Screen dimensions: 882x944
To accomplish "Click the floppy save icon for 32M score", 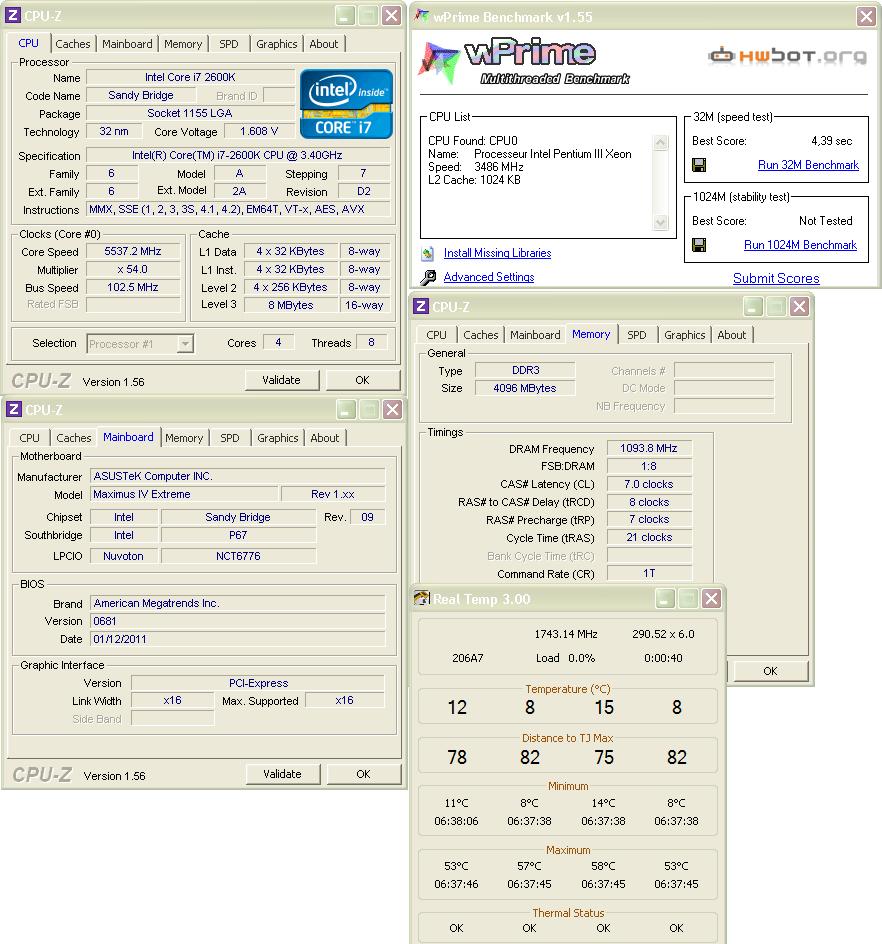I will (699, 165).
